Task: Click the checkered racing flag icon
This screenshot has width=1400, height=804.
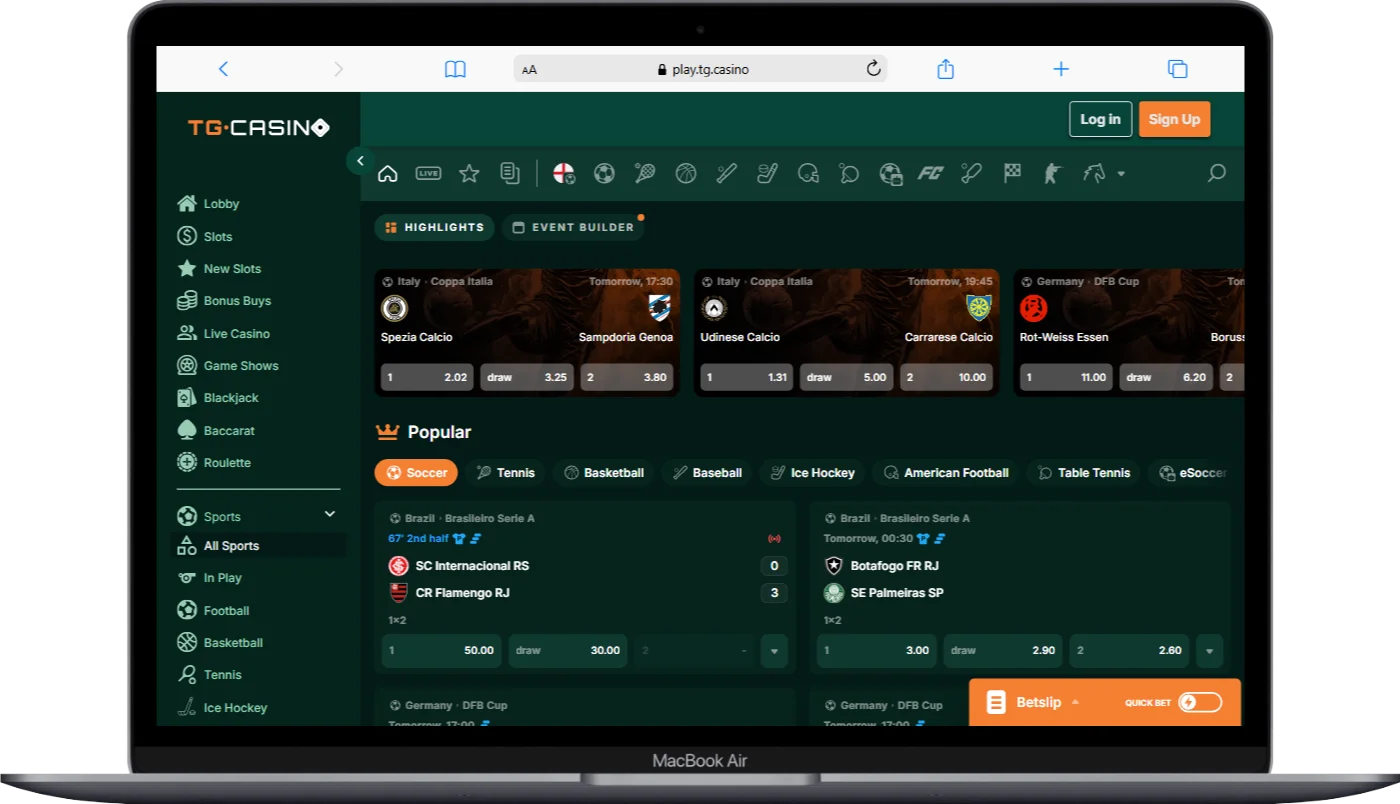Action: pyautogui.click(x=1012, y=173)
